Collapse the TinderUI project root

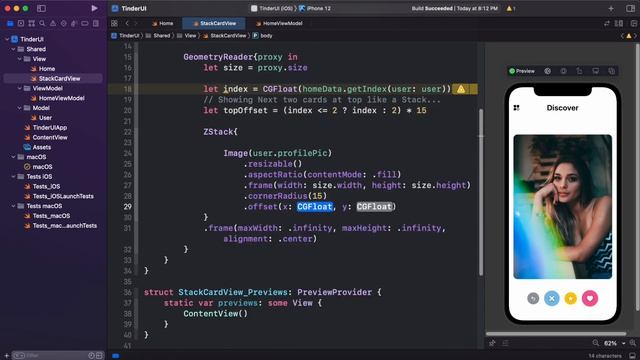[7, 39]
